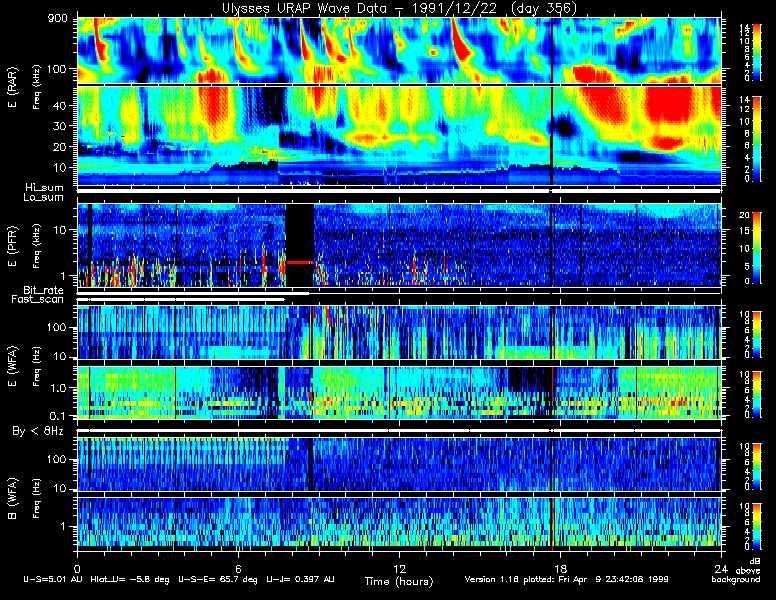
Task: Click the bottom B WFA spectrogram panel
Action: pyautogui.click(x=399, y=522)
